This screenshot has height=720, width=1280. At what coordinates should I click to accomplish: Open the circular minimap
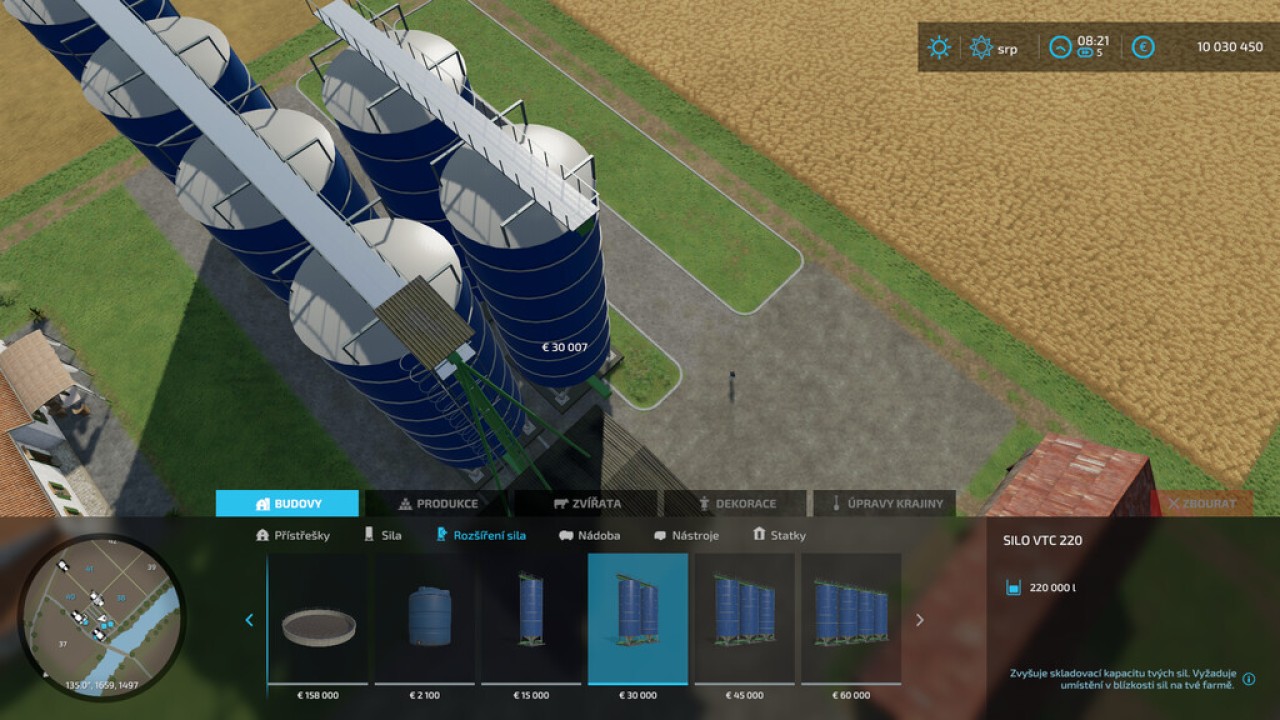(x=102, y=616)
